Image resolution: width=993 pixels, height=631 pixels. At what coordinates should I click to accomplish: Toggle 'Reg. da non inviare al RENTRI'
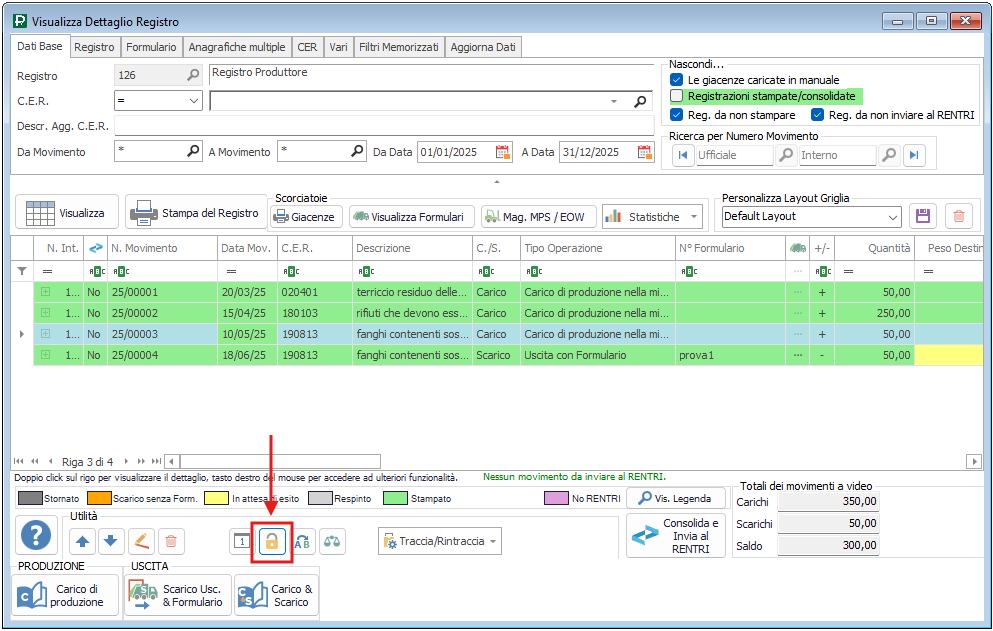[x=818, y=115]
